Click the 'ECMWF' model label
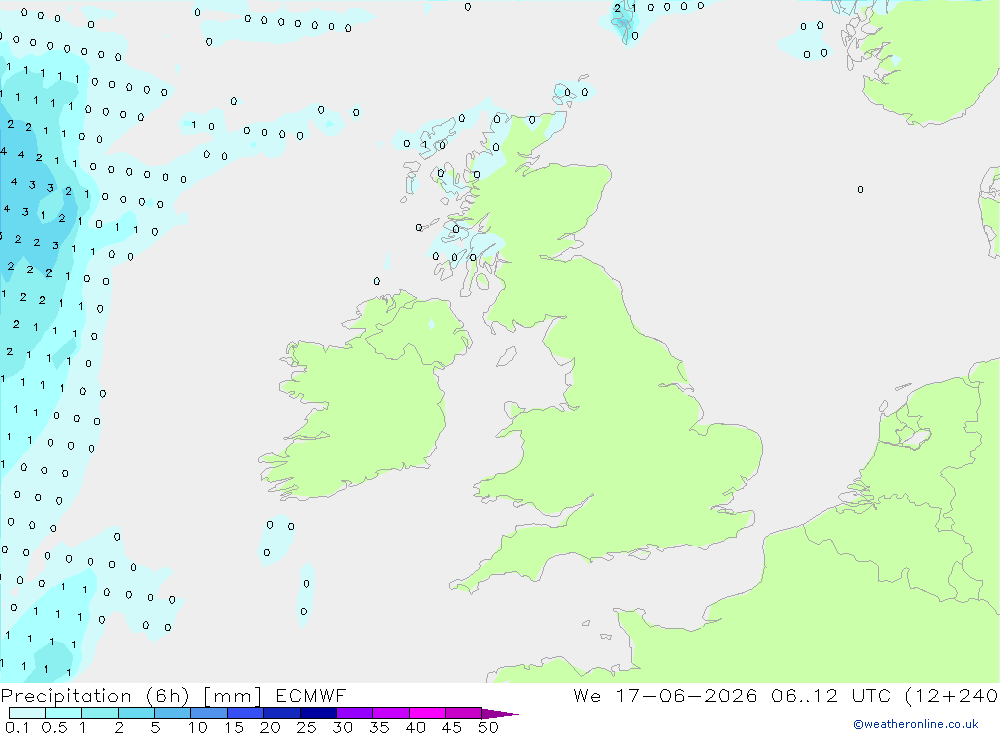 [x=311, y=695]
